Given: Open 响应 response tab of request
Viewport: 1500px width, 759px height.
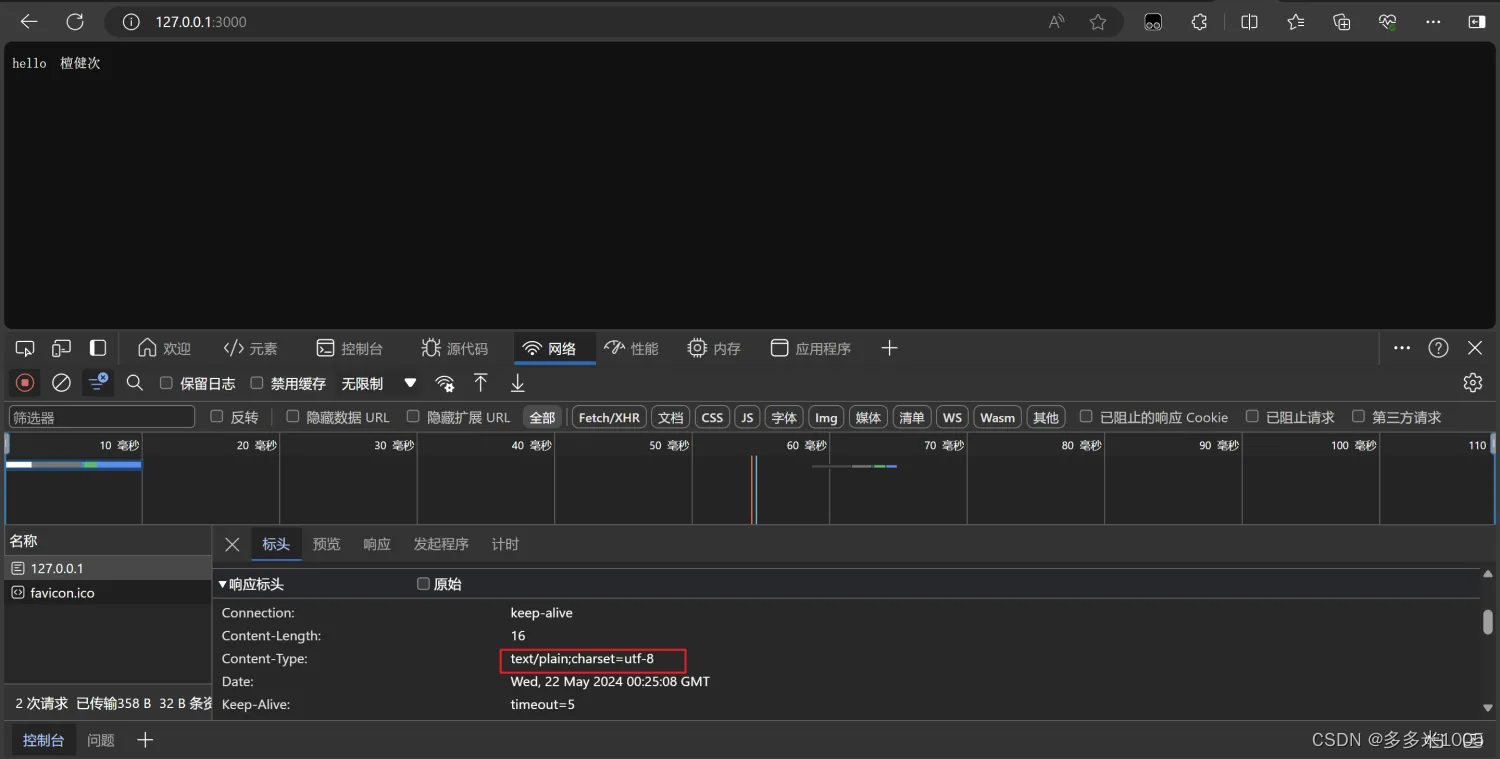Looking at the screenshot, I should (x=377, y=544).
